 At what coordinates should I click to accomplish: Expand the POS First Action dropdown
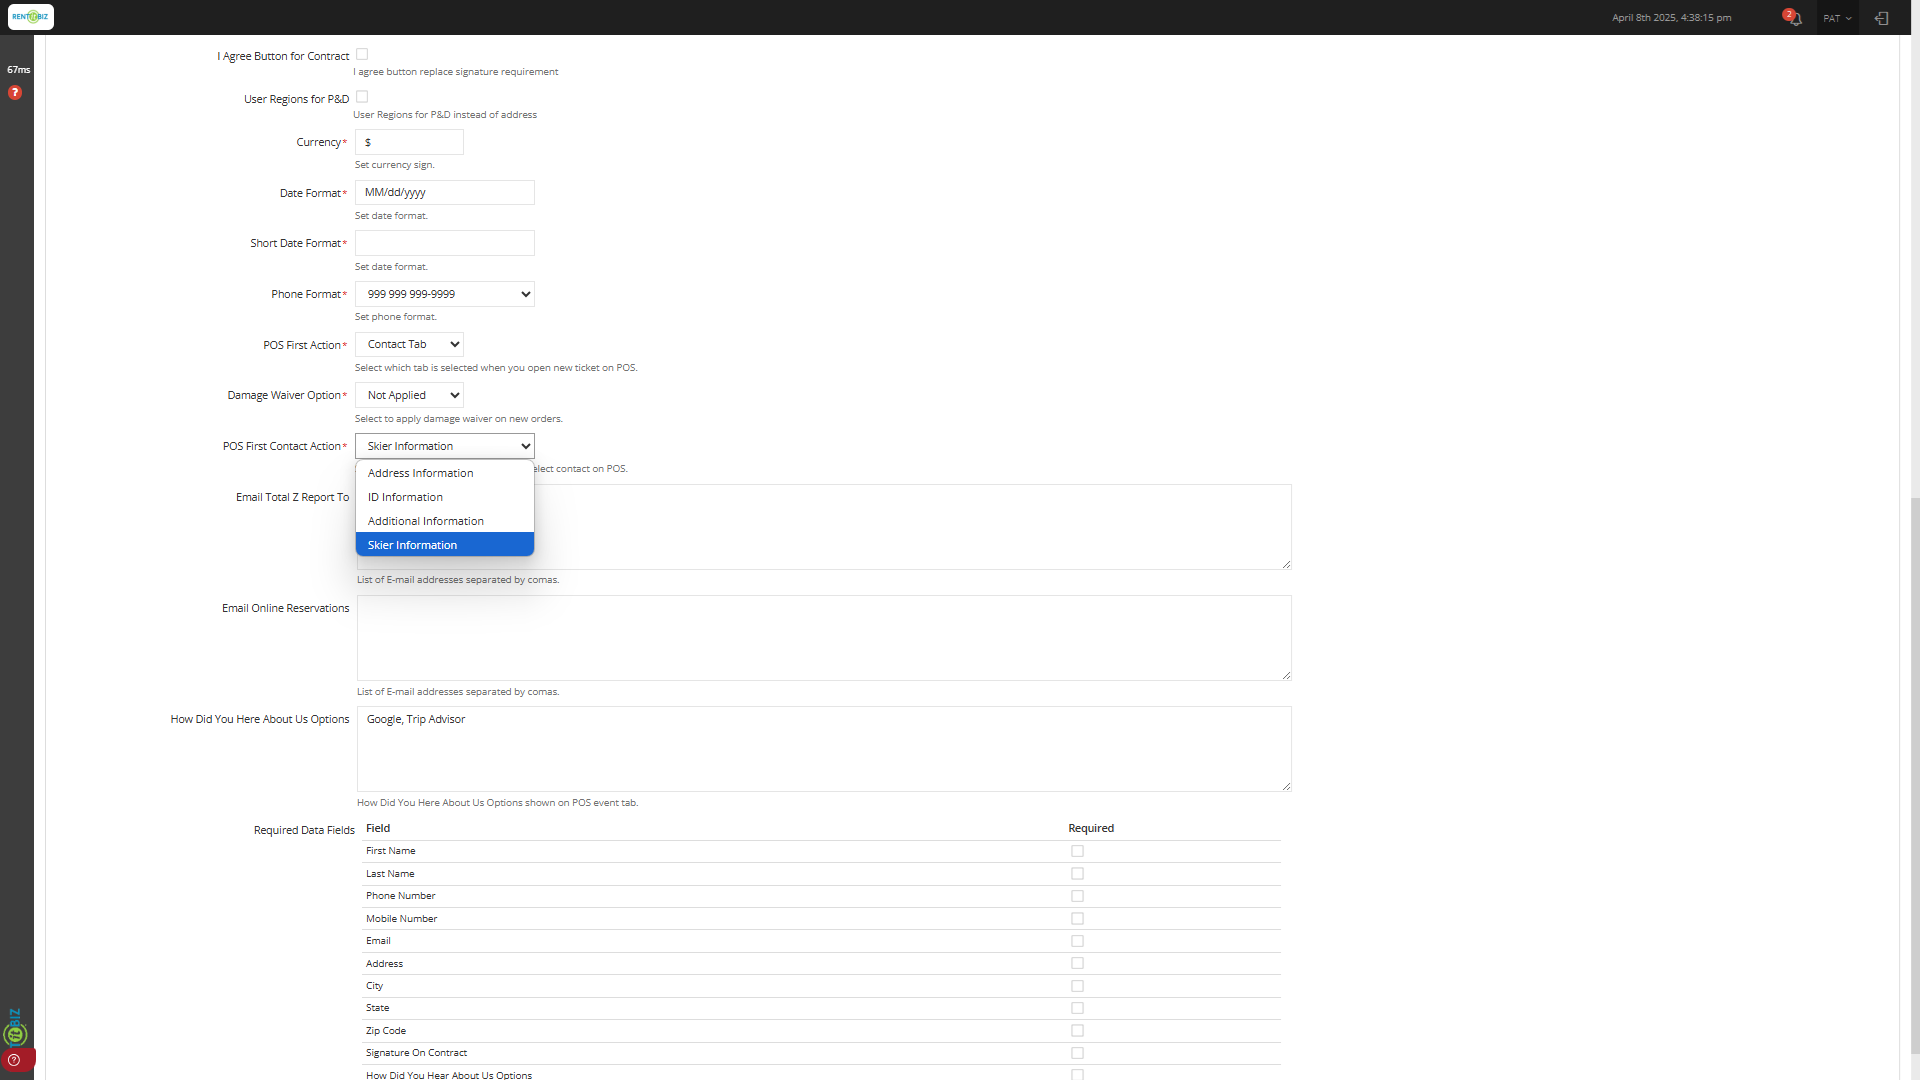(x=409, y=344)
